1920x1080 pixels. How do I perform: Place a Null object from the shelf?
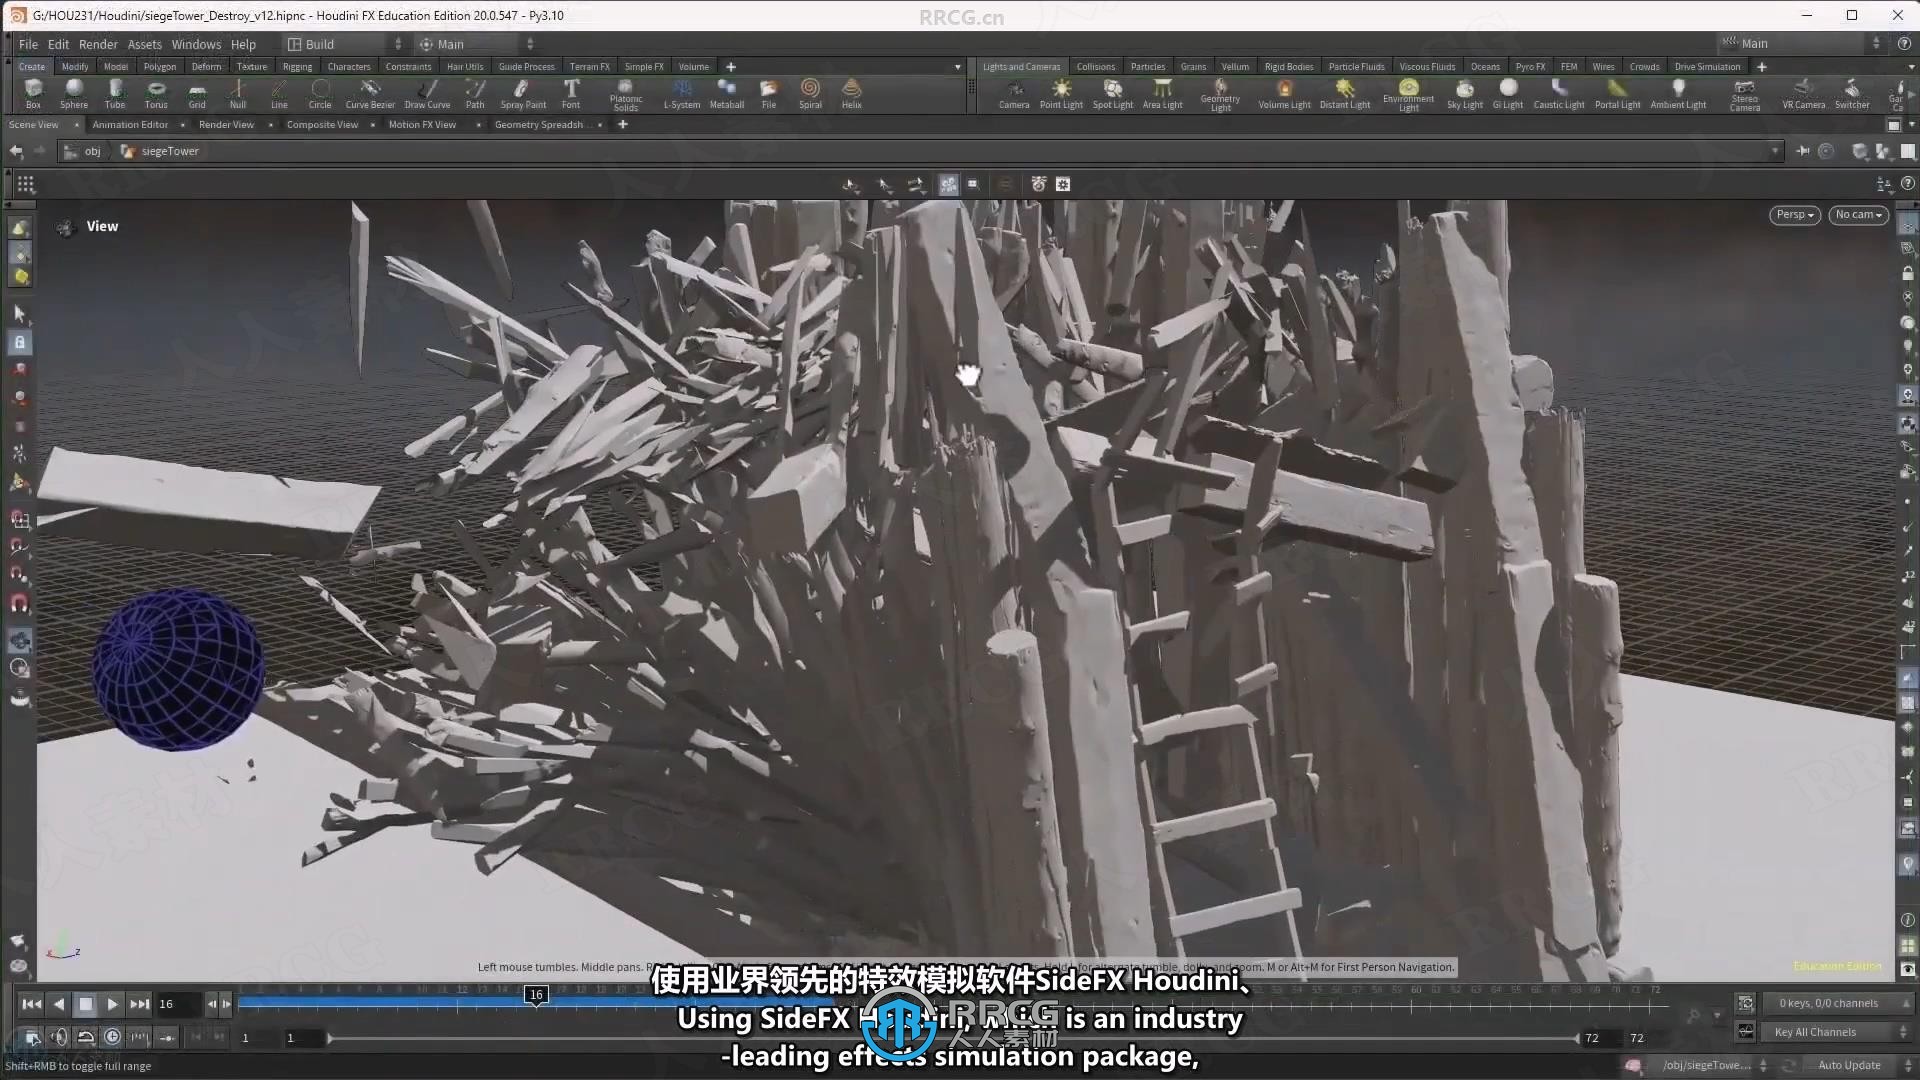tap(238, 94)
